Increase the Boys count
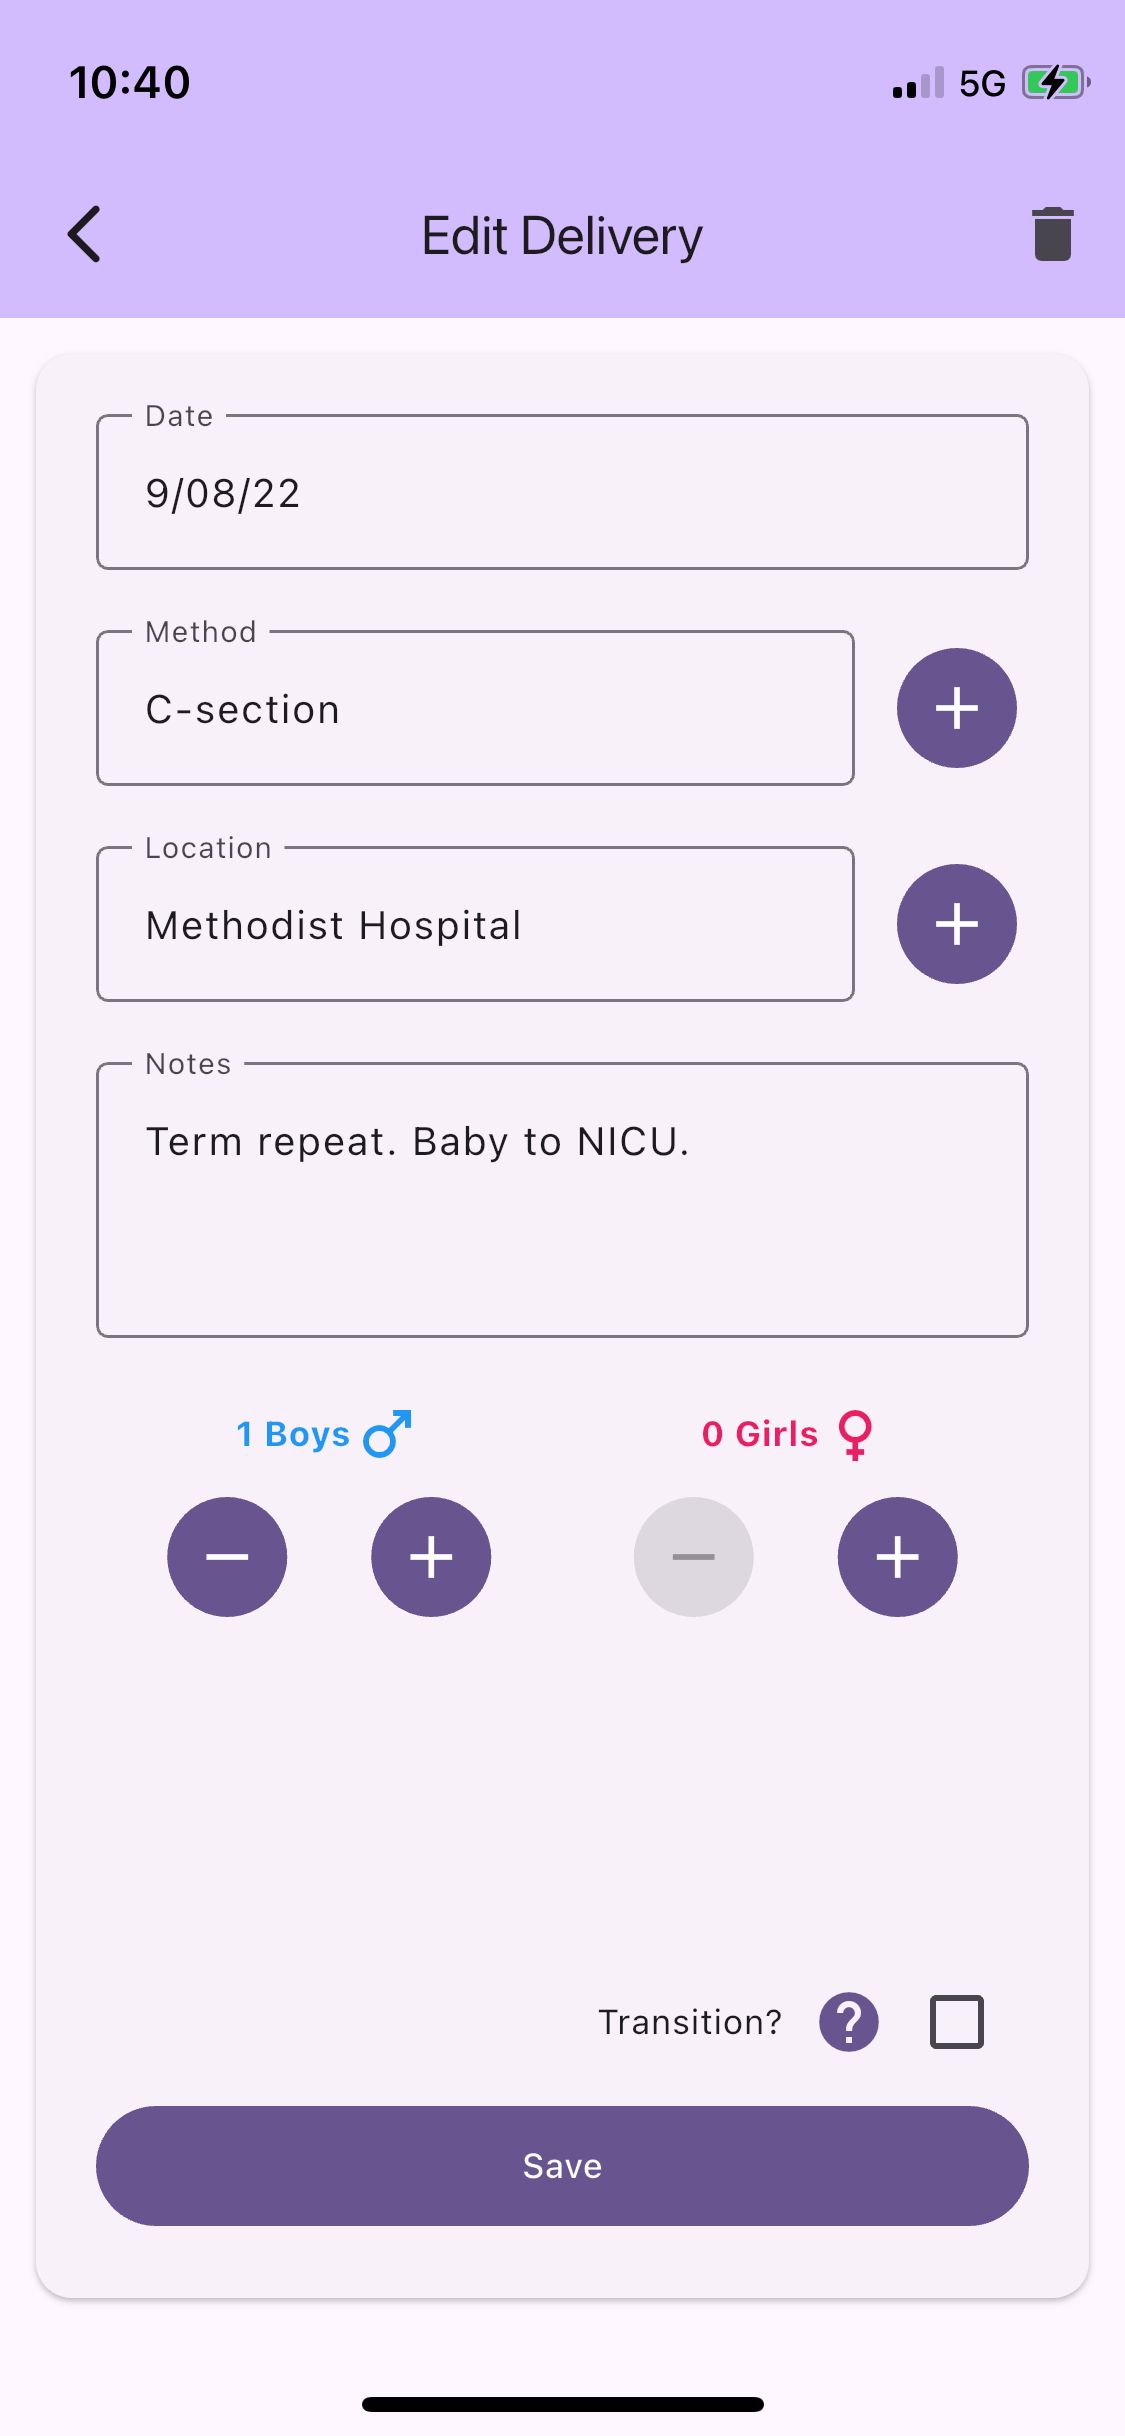The height and width of the screenshot is (2436, 1125). [430, 1556]
